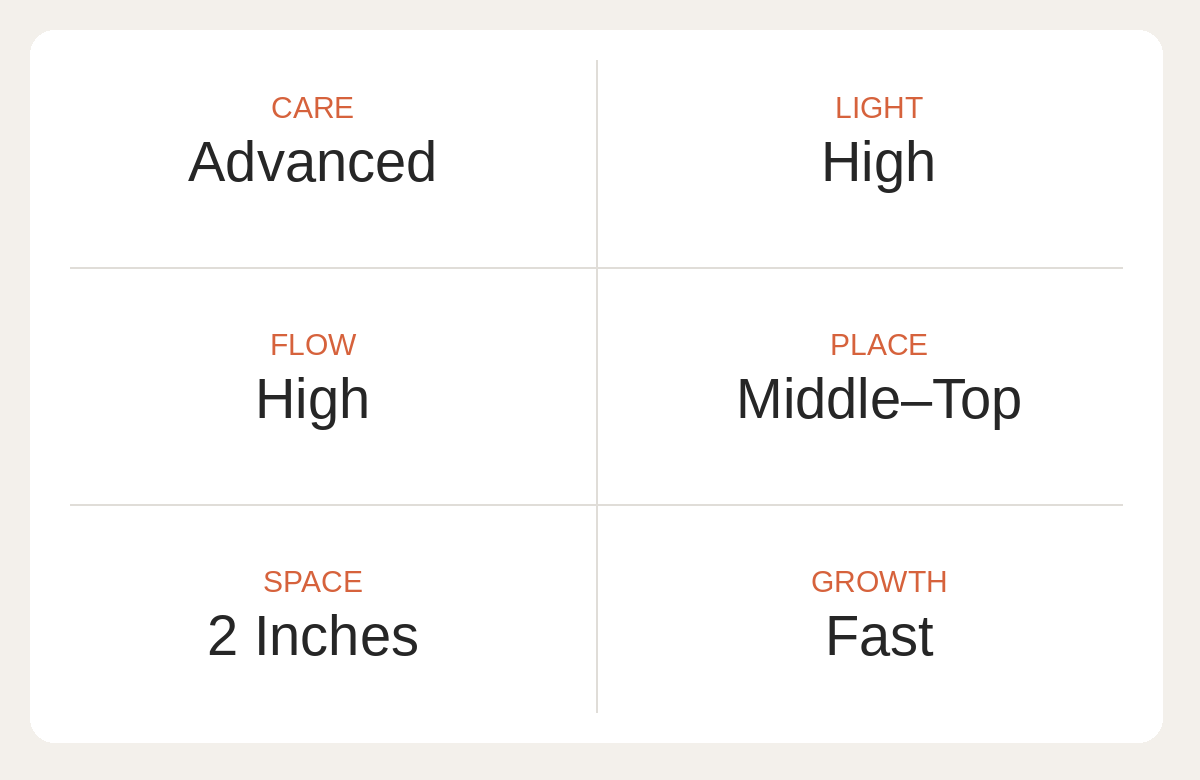The width and height of the screenshot is (1200, 780).
Task: Click the CARE label
Action: tap(312, 108)
